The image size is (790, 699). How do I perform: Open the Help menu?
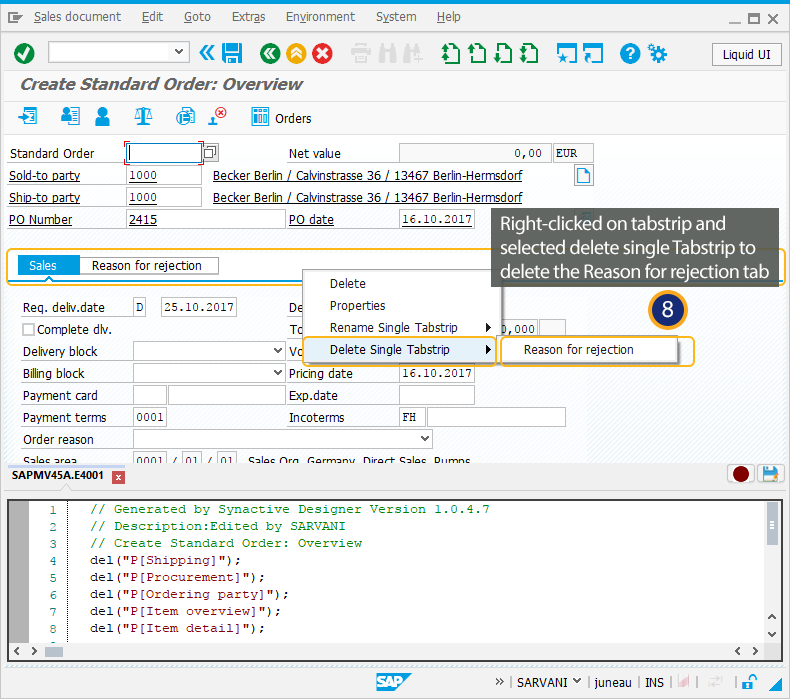click(x=448, y=17)
